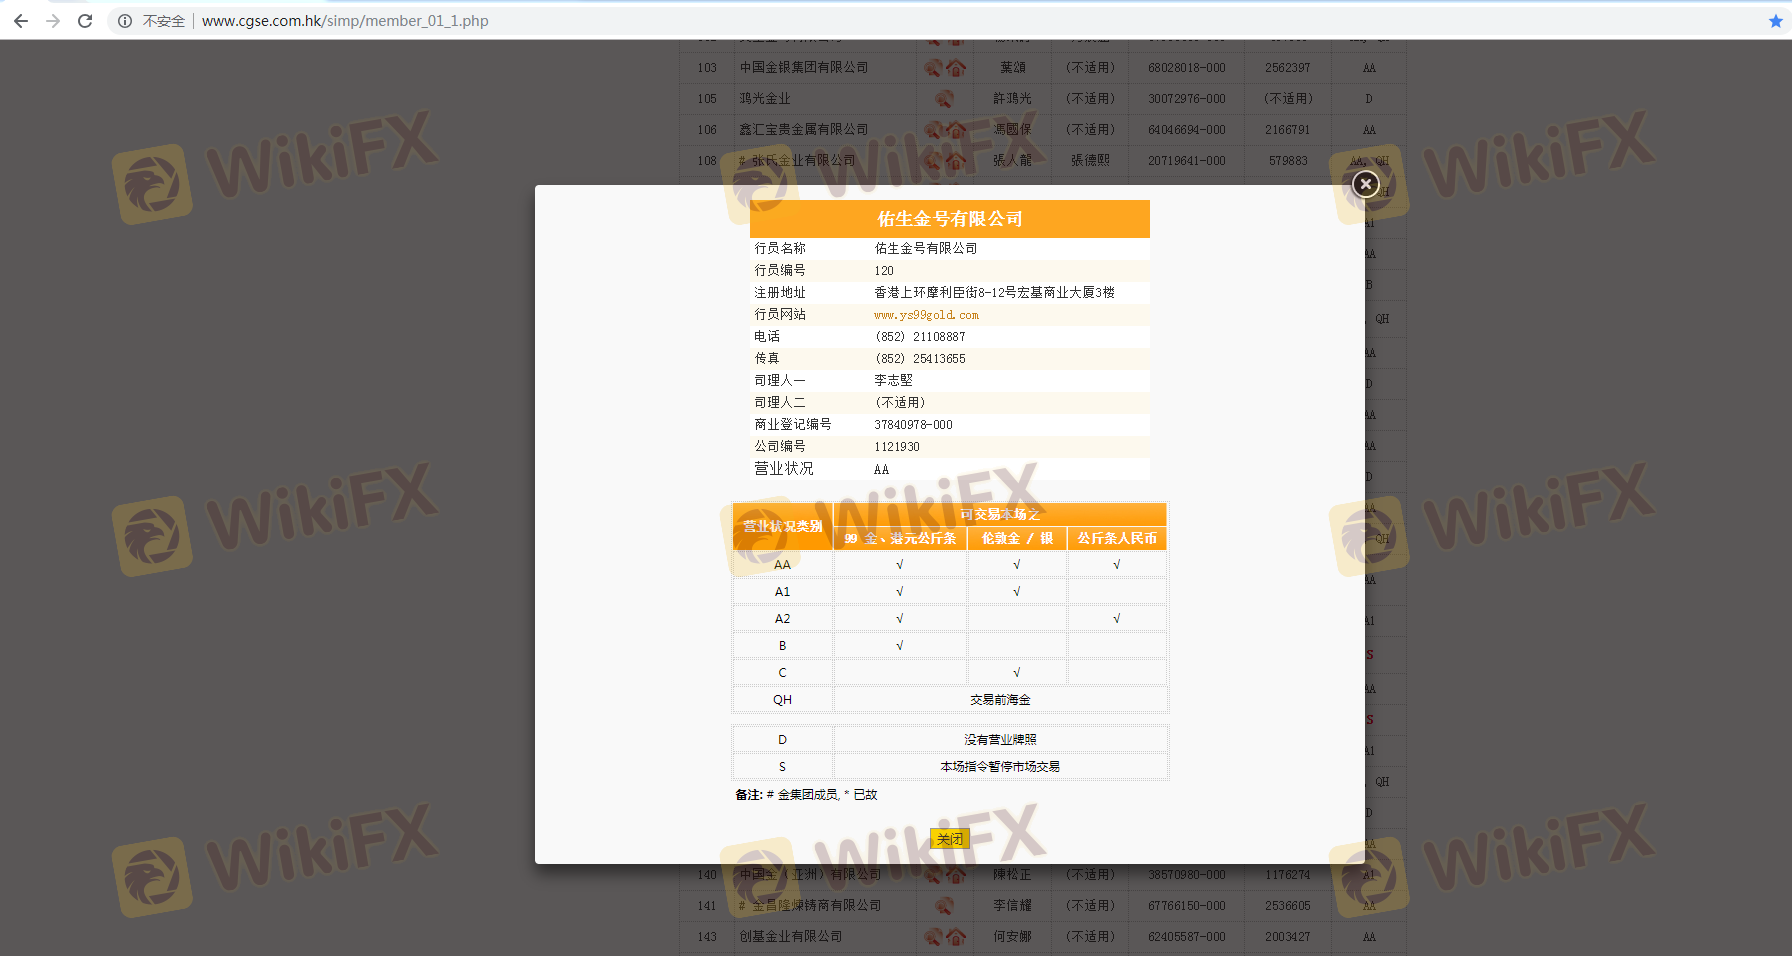Click home website icon for 鑫汇宝贵金属有限公司

(x=956, y=130)
